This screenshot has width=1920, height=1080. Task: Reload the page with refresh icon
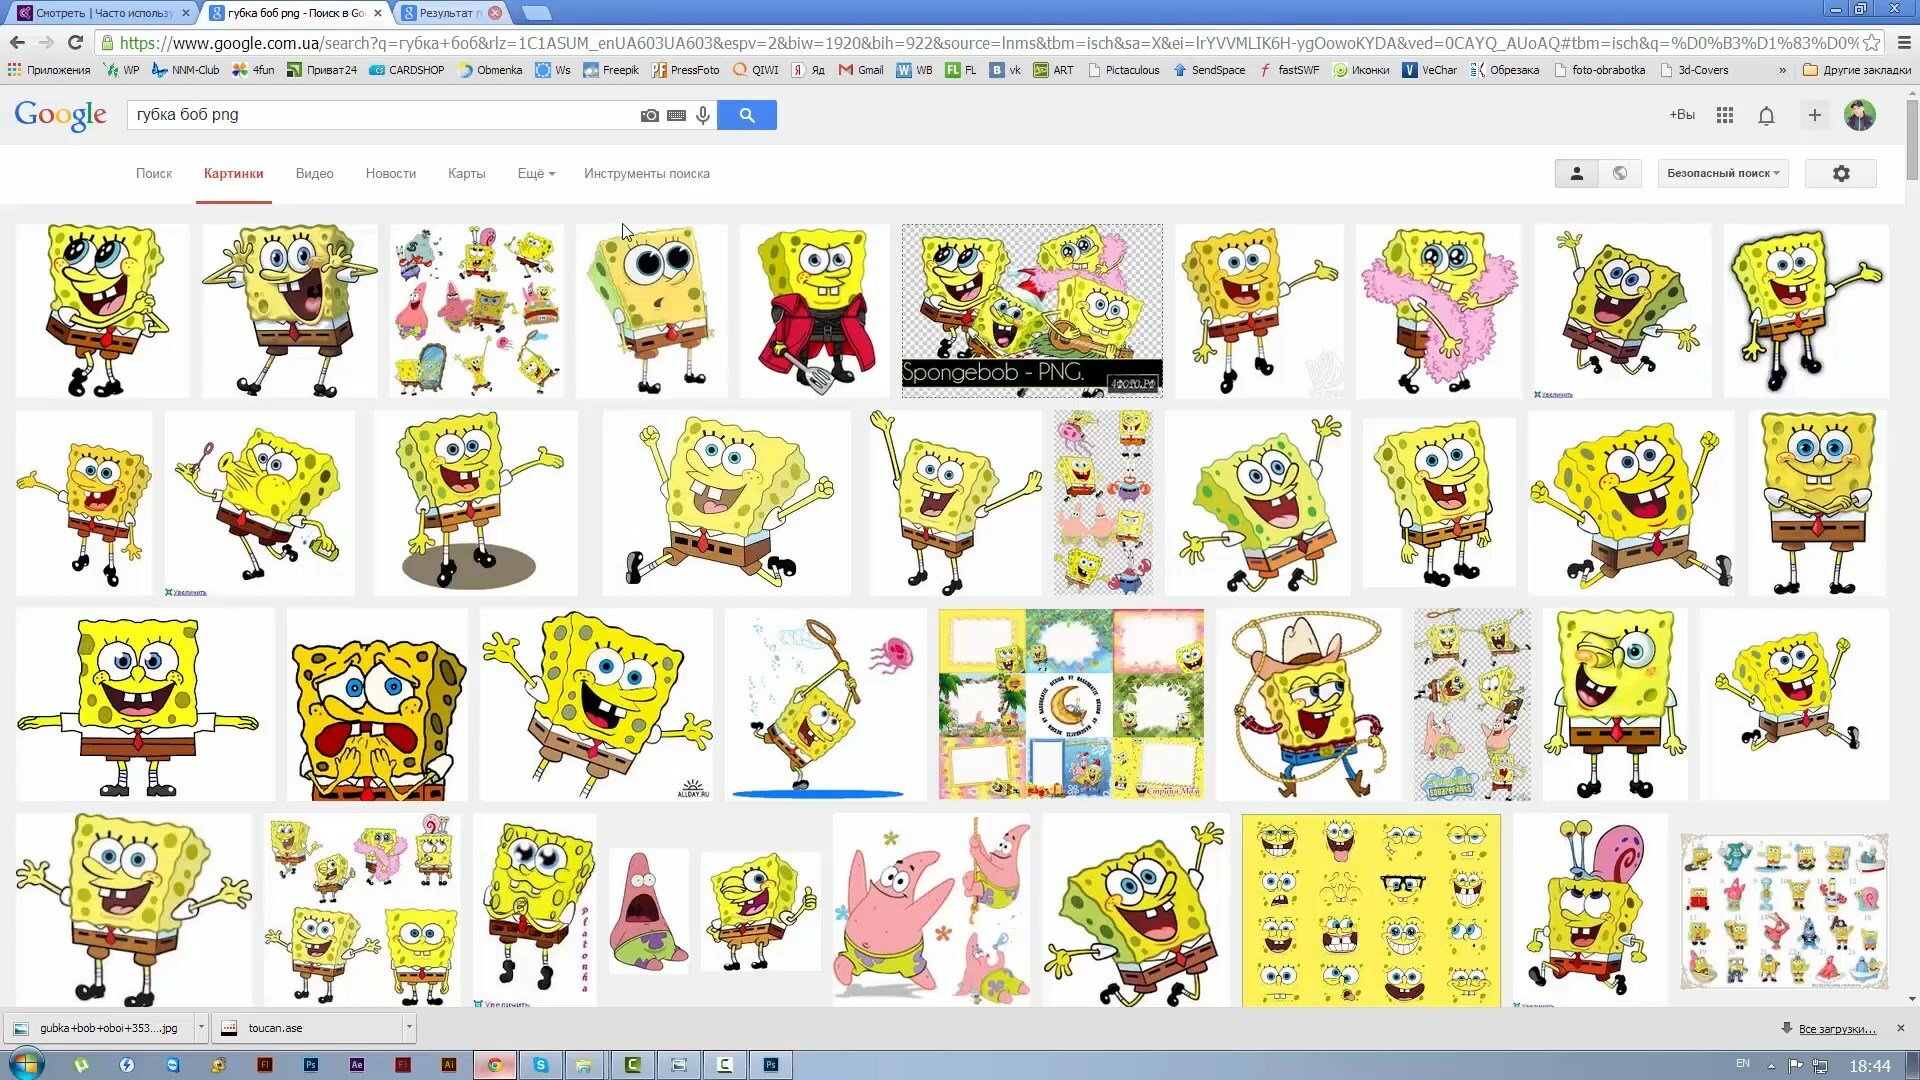(x=75, y=42)
